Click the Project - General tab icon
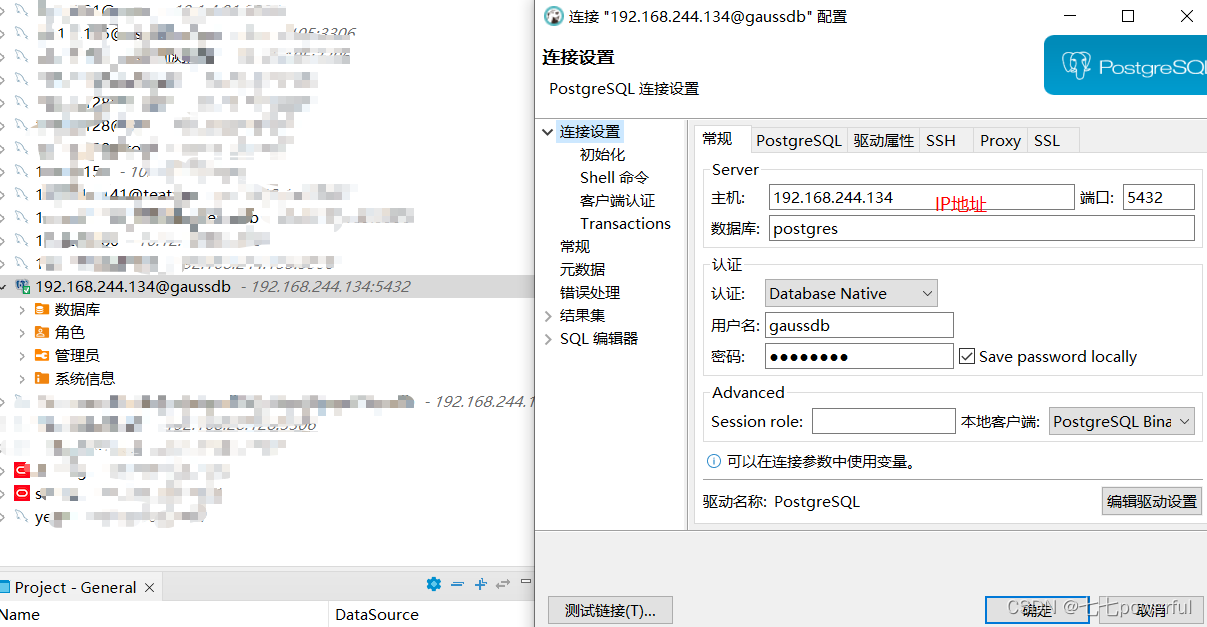The height and width of the screenshot is (627, 1207). [x=5, y=588]
